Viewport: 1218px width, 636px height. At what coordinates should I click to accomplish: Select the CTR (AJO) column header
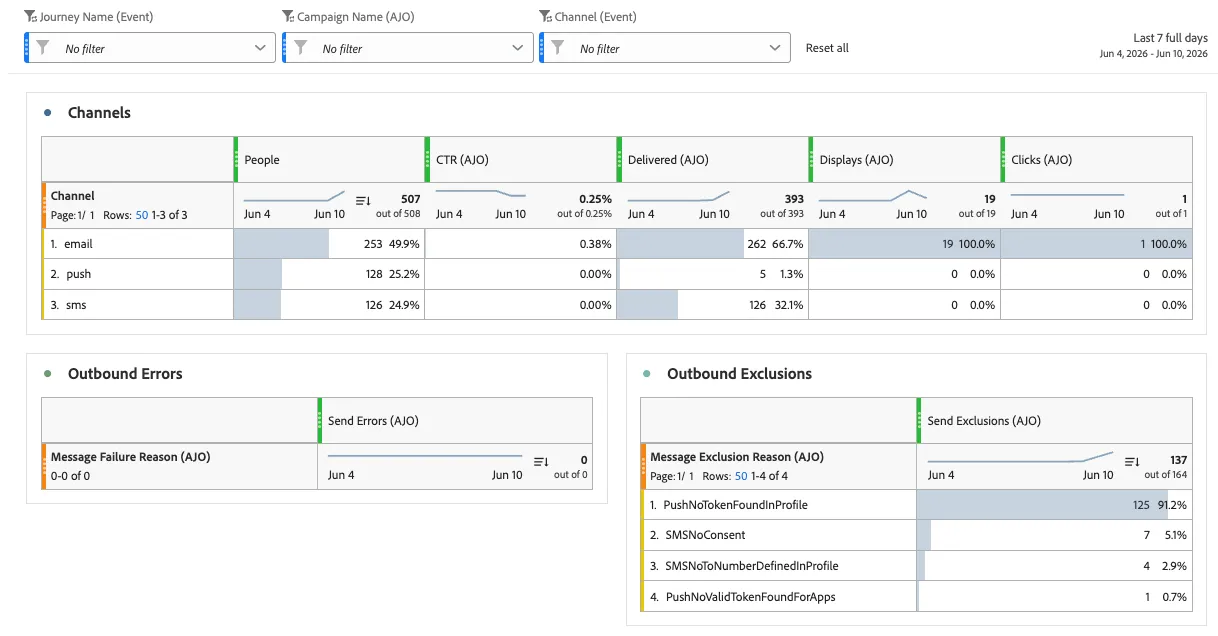(x=520, y=160)
